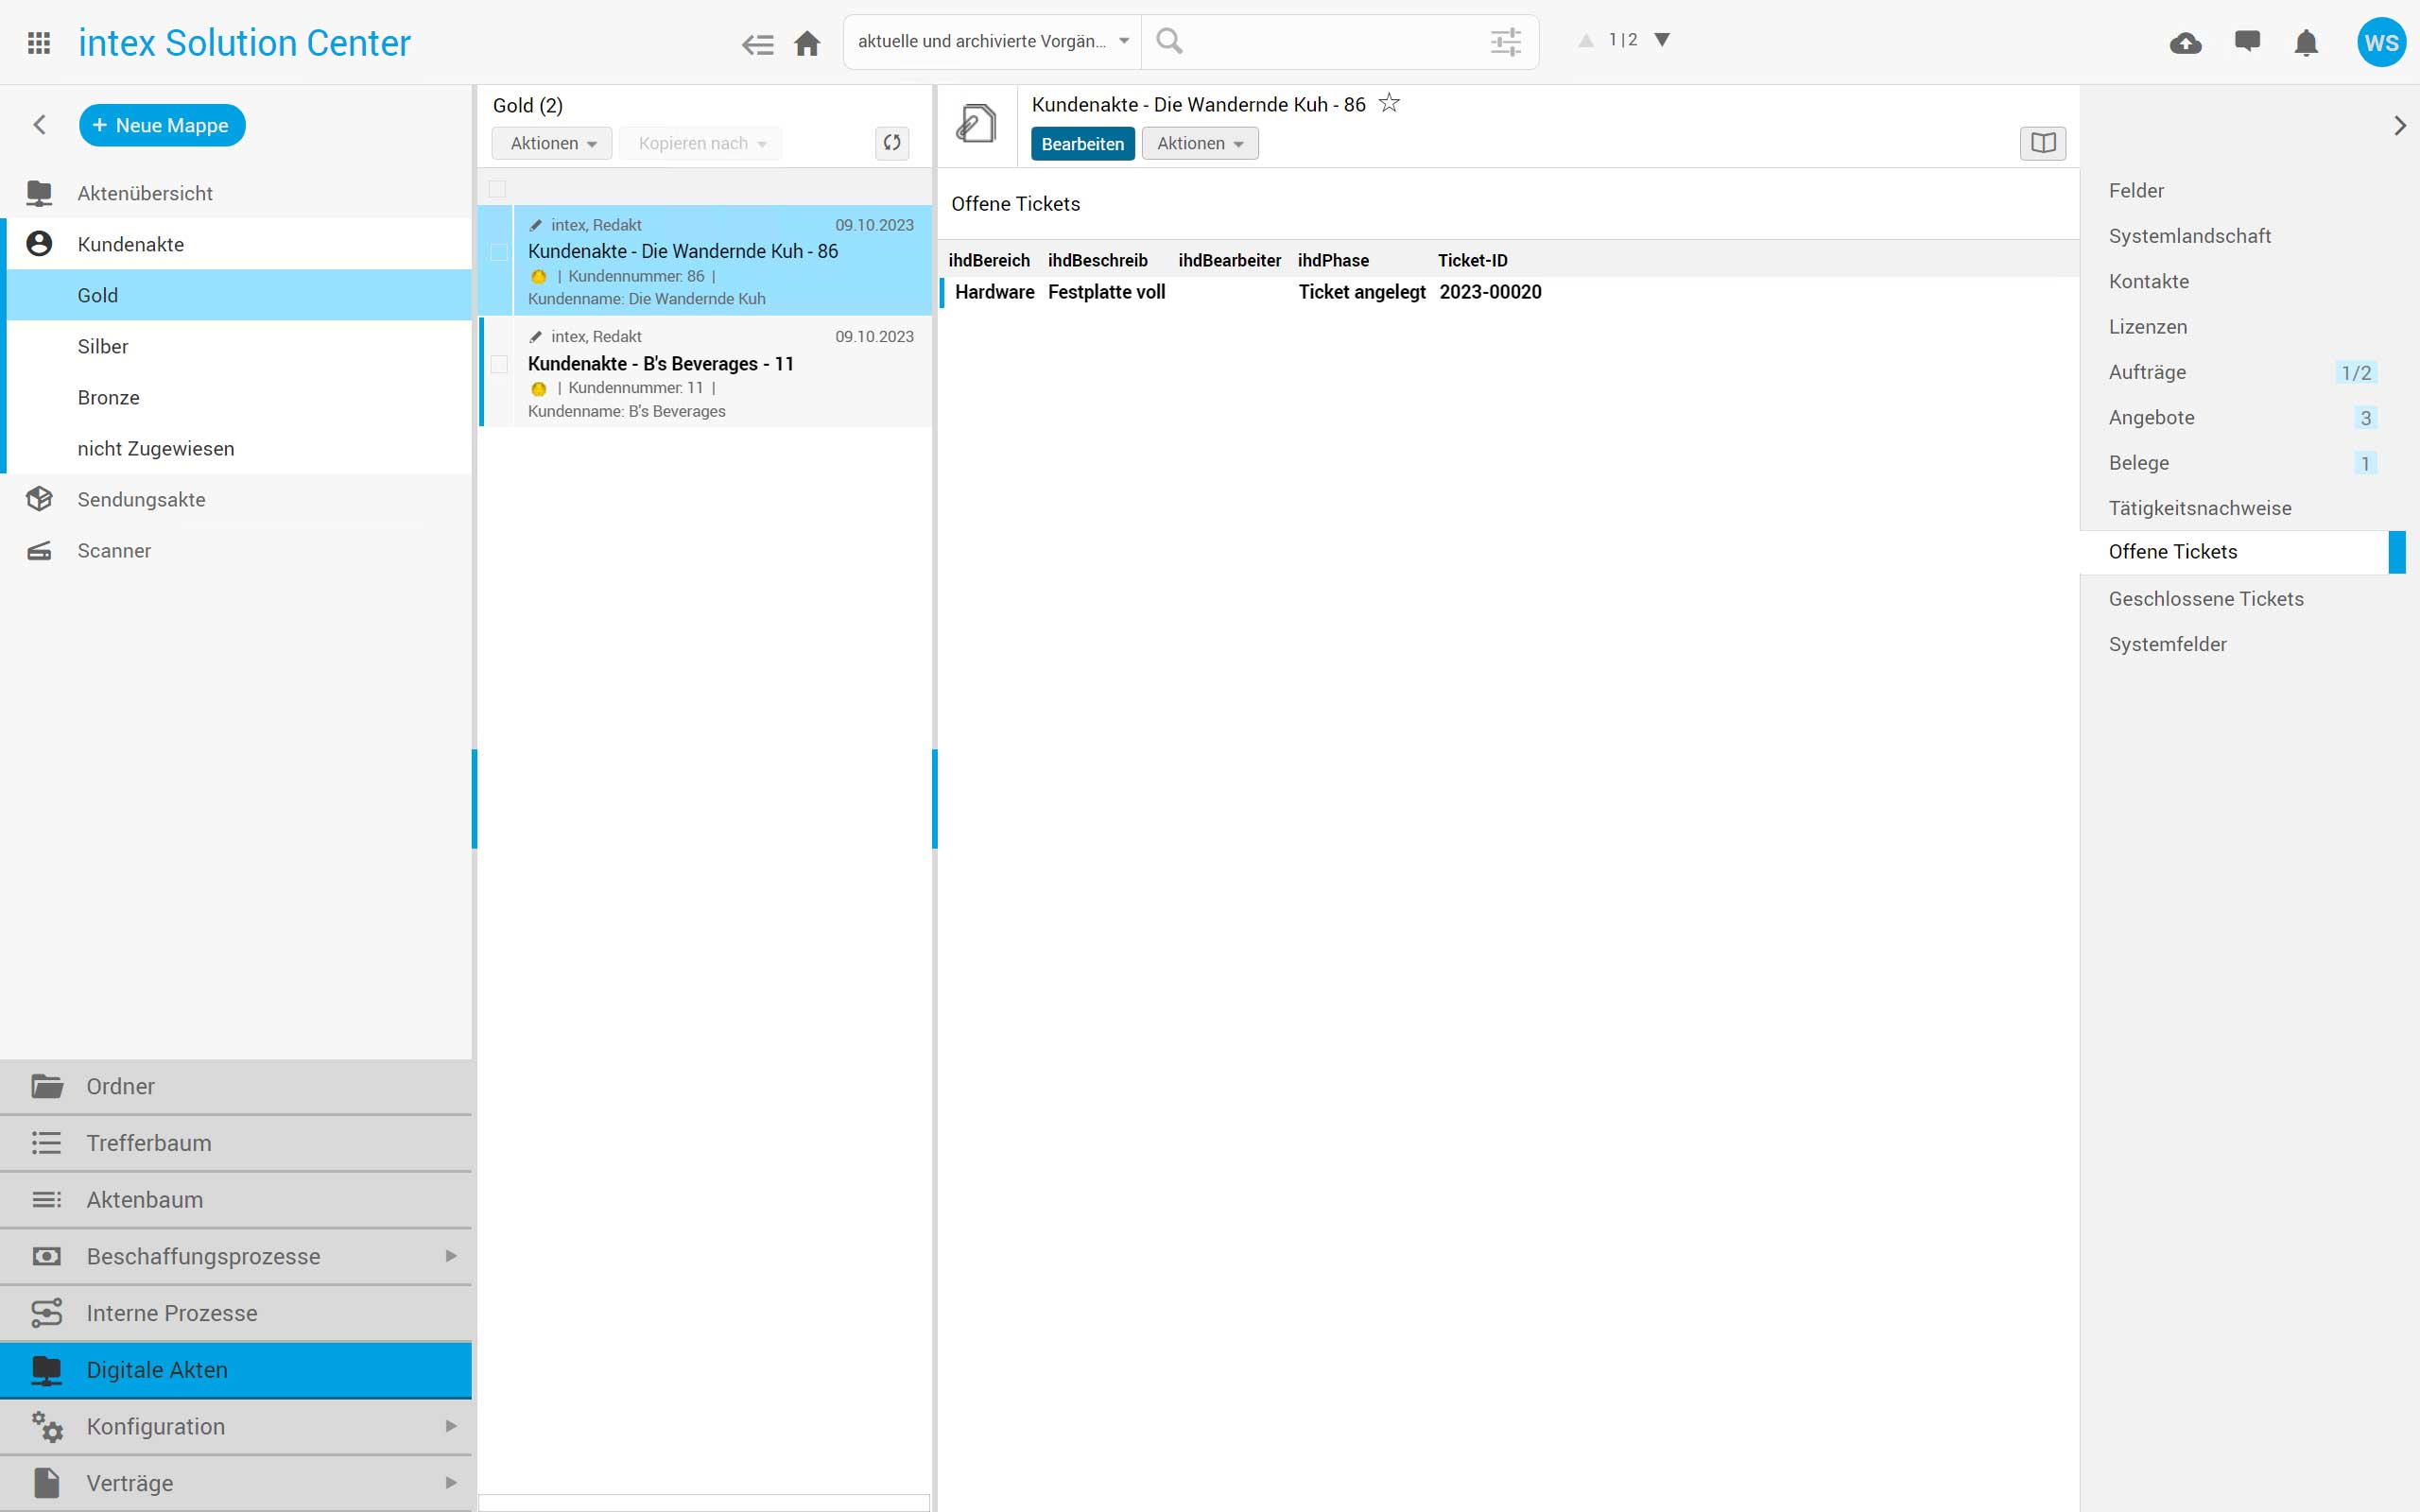Click the Bearbeiten button
This screenshot has height=1512, width=2420.
pos(1082,144)
